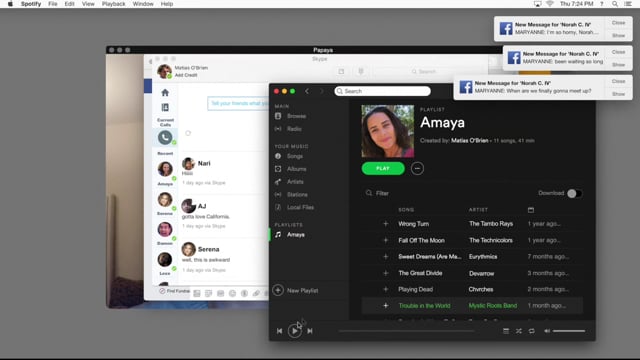The image size is (640, 360).
Task: Click the Spotify Search field
Action: coord(382,91)
